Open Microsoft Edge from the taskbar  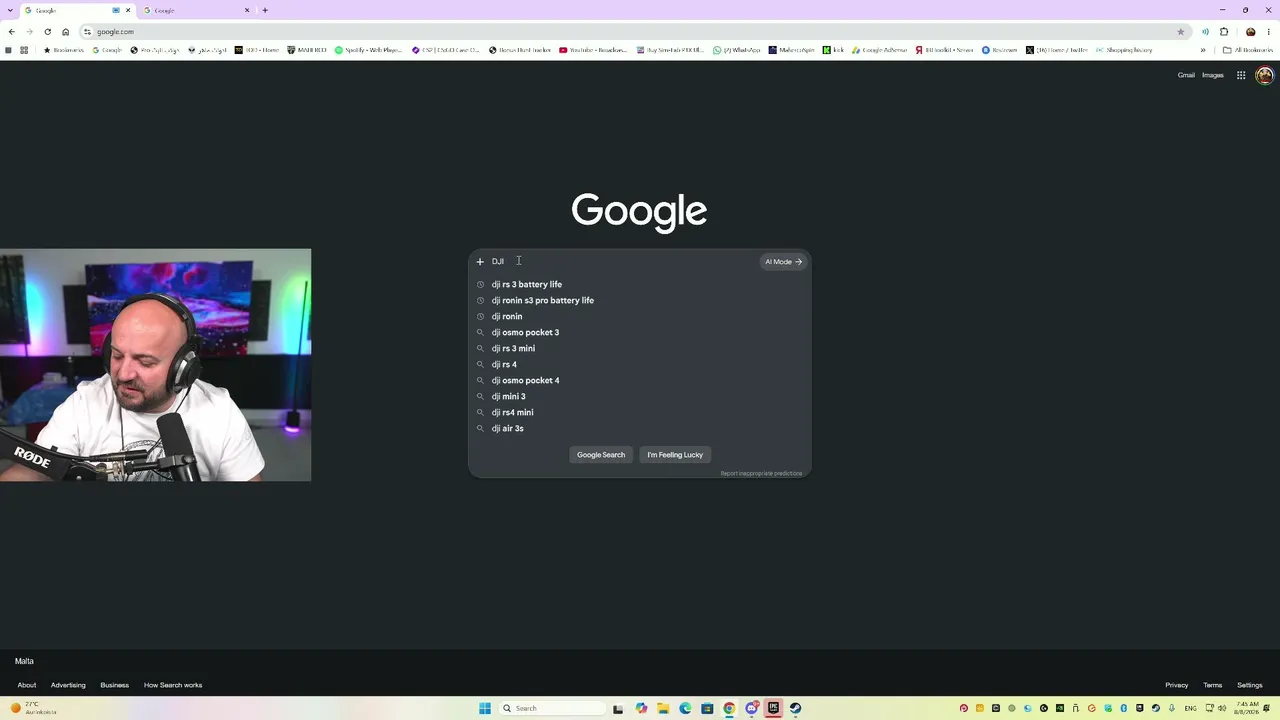685,708
